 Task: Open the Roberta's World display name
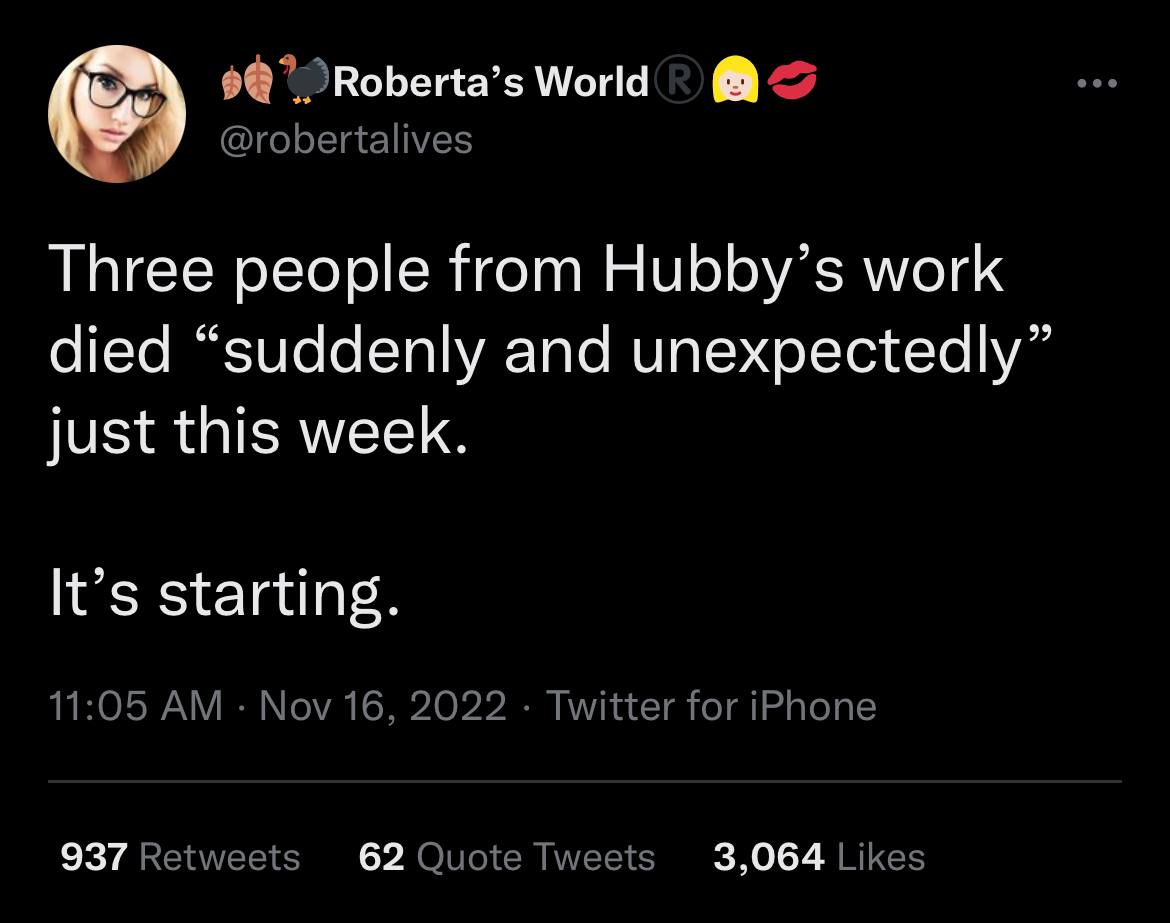[x=491, y=82]
